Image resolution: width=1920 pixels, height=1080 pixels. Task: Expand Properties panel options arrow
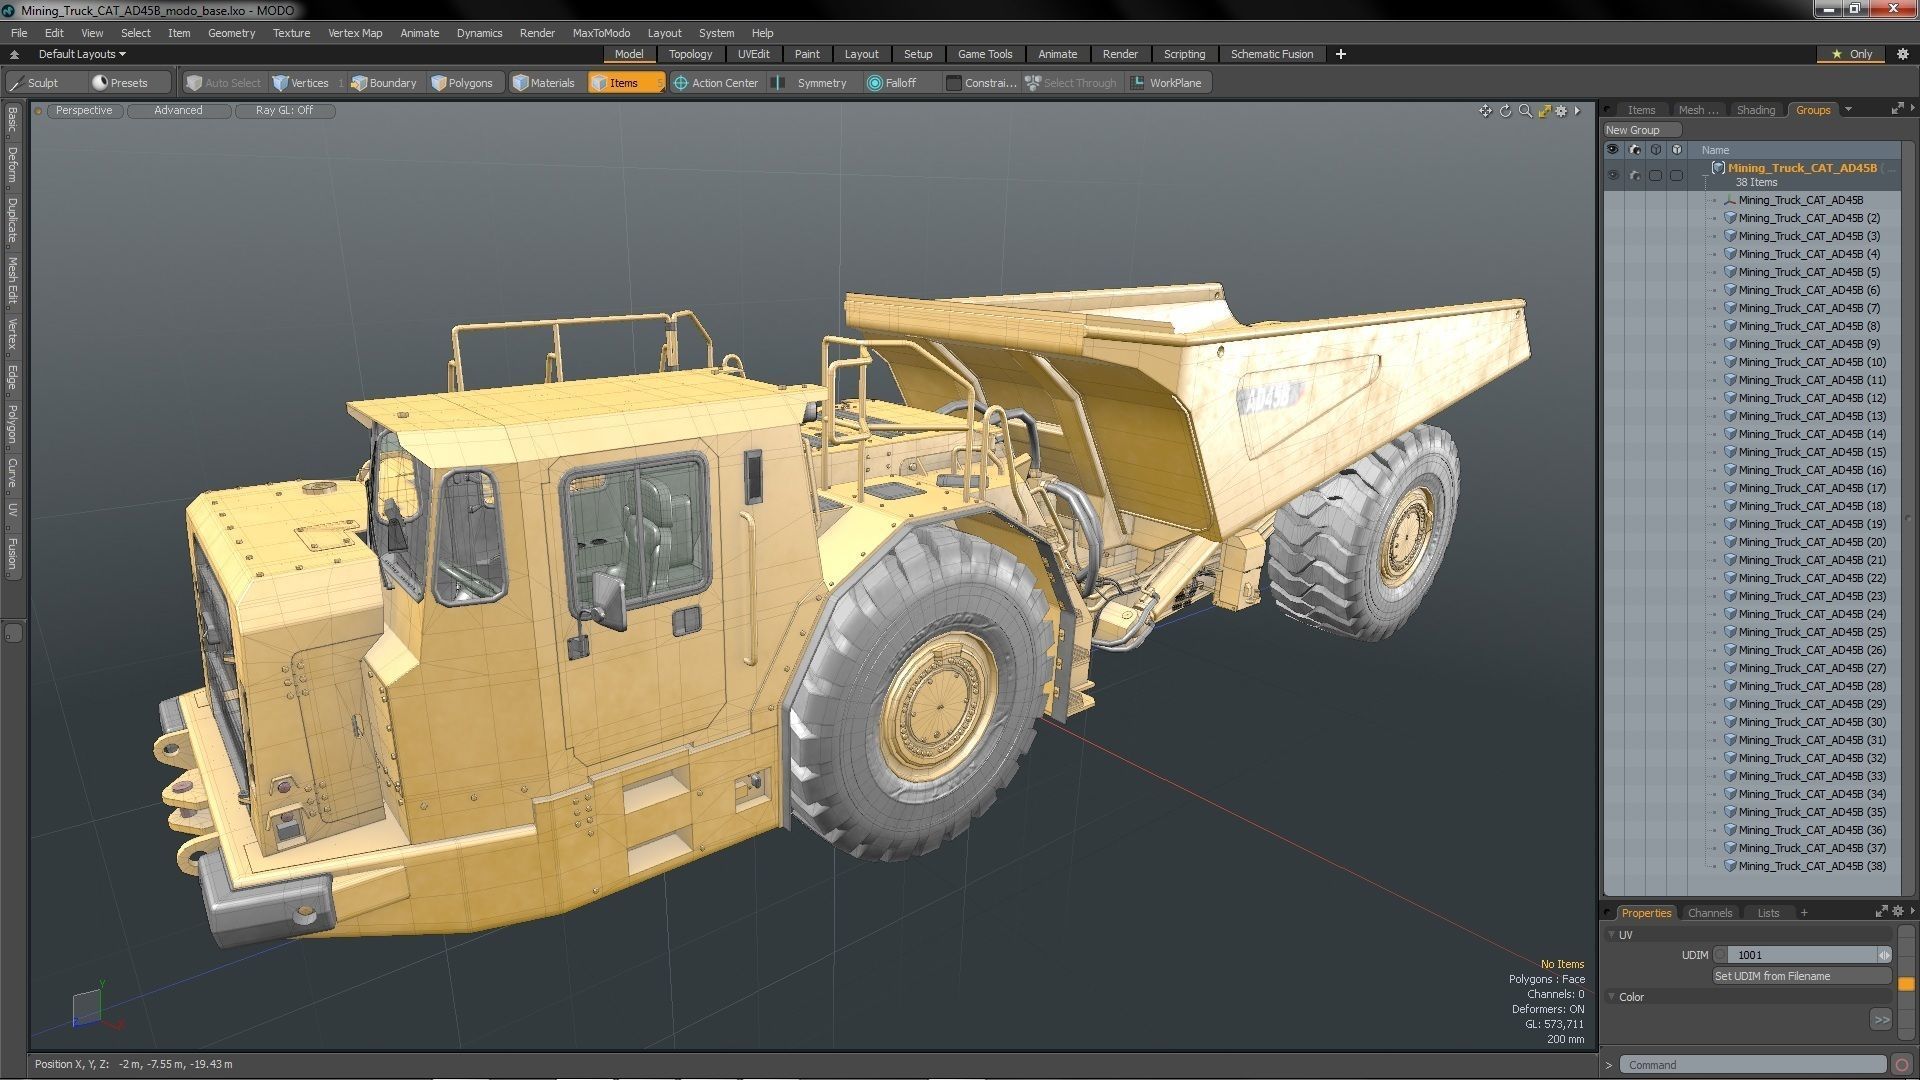(x=1912, y=912)
